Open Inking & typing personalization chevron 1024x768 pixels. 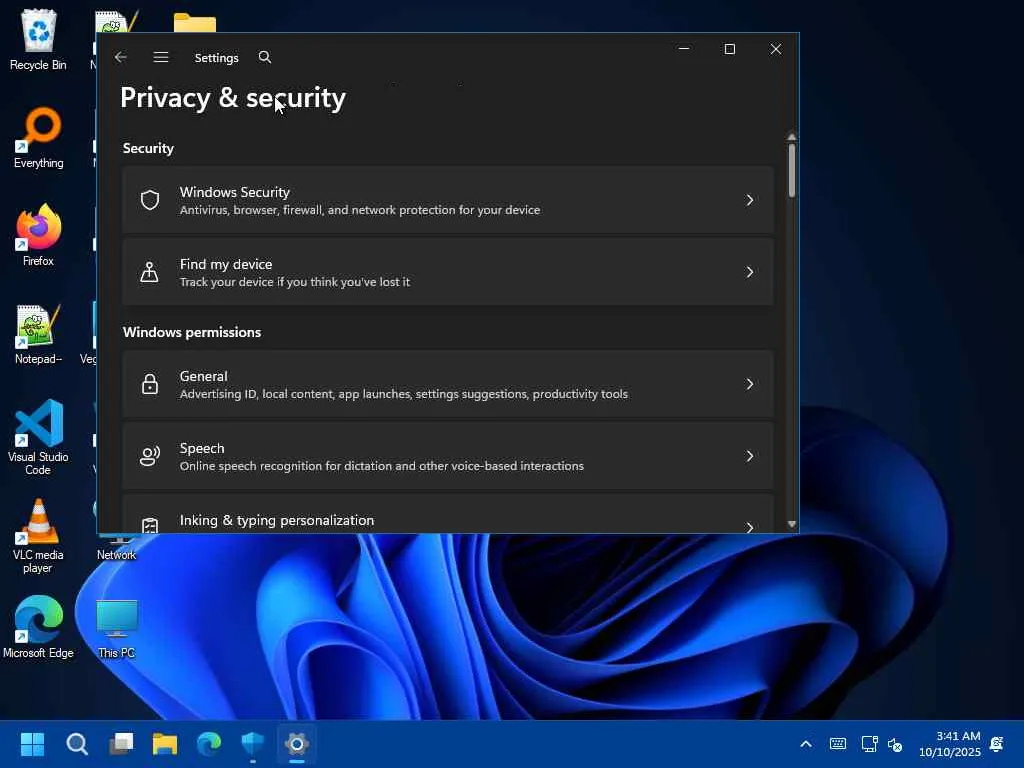[x=750, y=526]
